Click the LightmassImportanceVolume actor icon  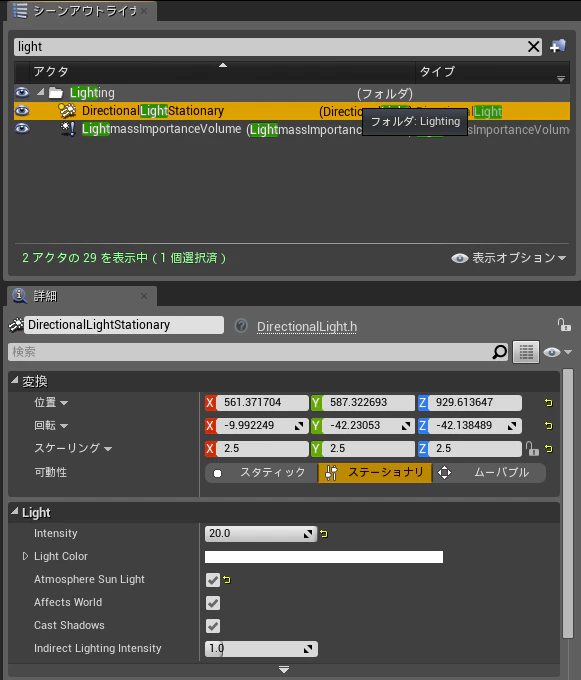67,129
